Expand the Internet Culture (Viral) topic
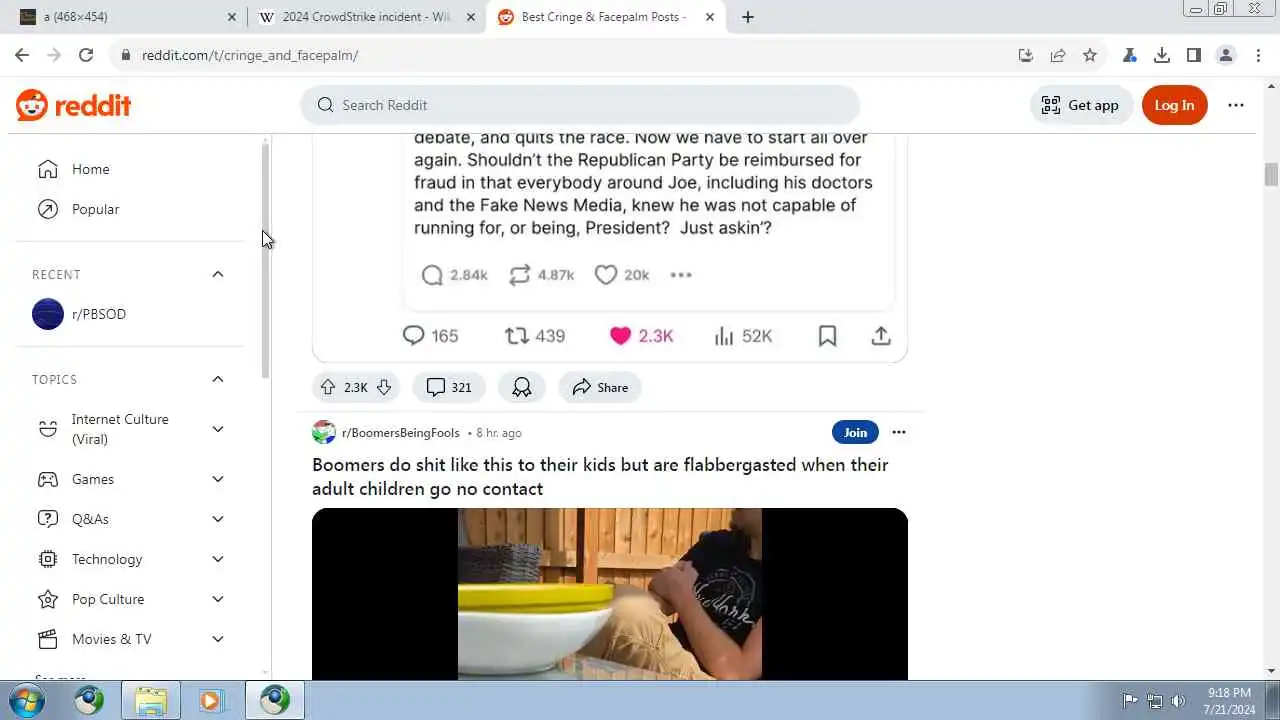This screenshot has height=720, width=1280. point(218,429)
